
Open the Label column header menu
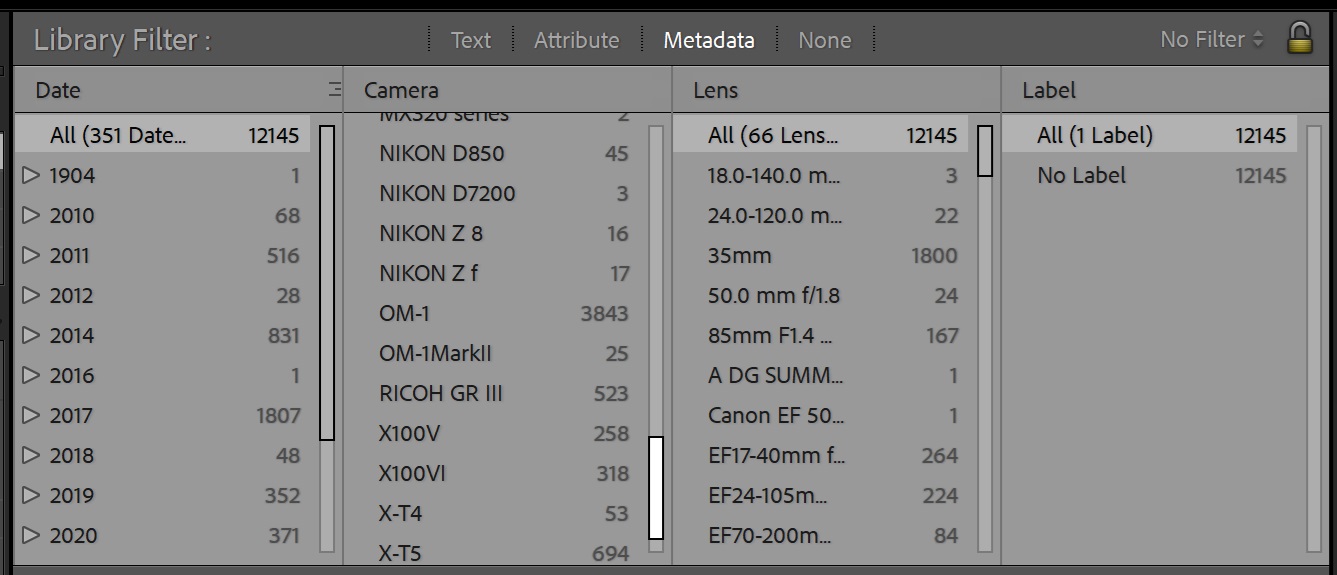point(1048,90)
